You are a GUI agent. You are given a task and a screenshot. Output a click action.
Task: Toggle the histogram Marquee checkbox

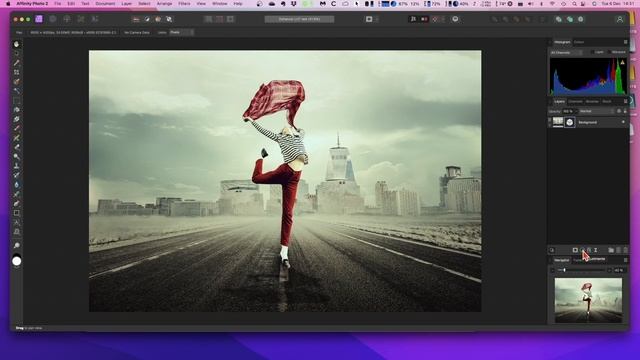610,52
